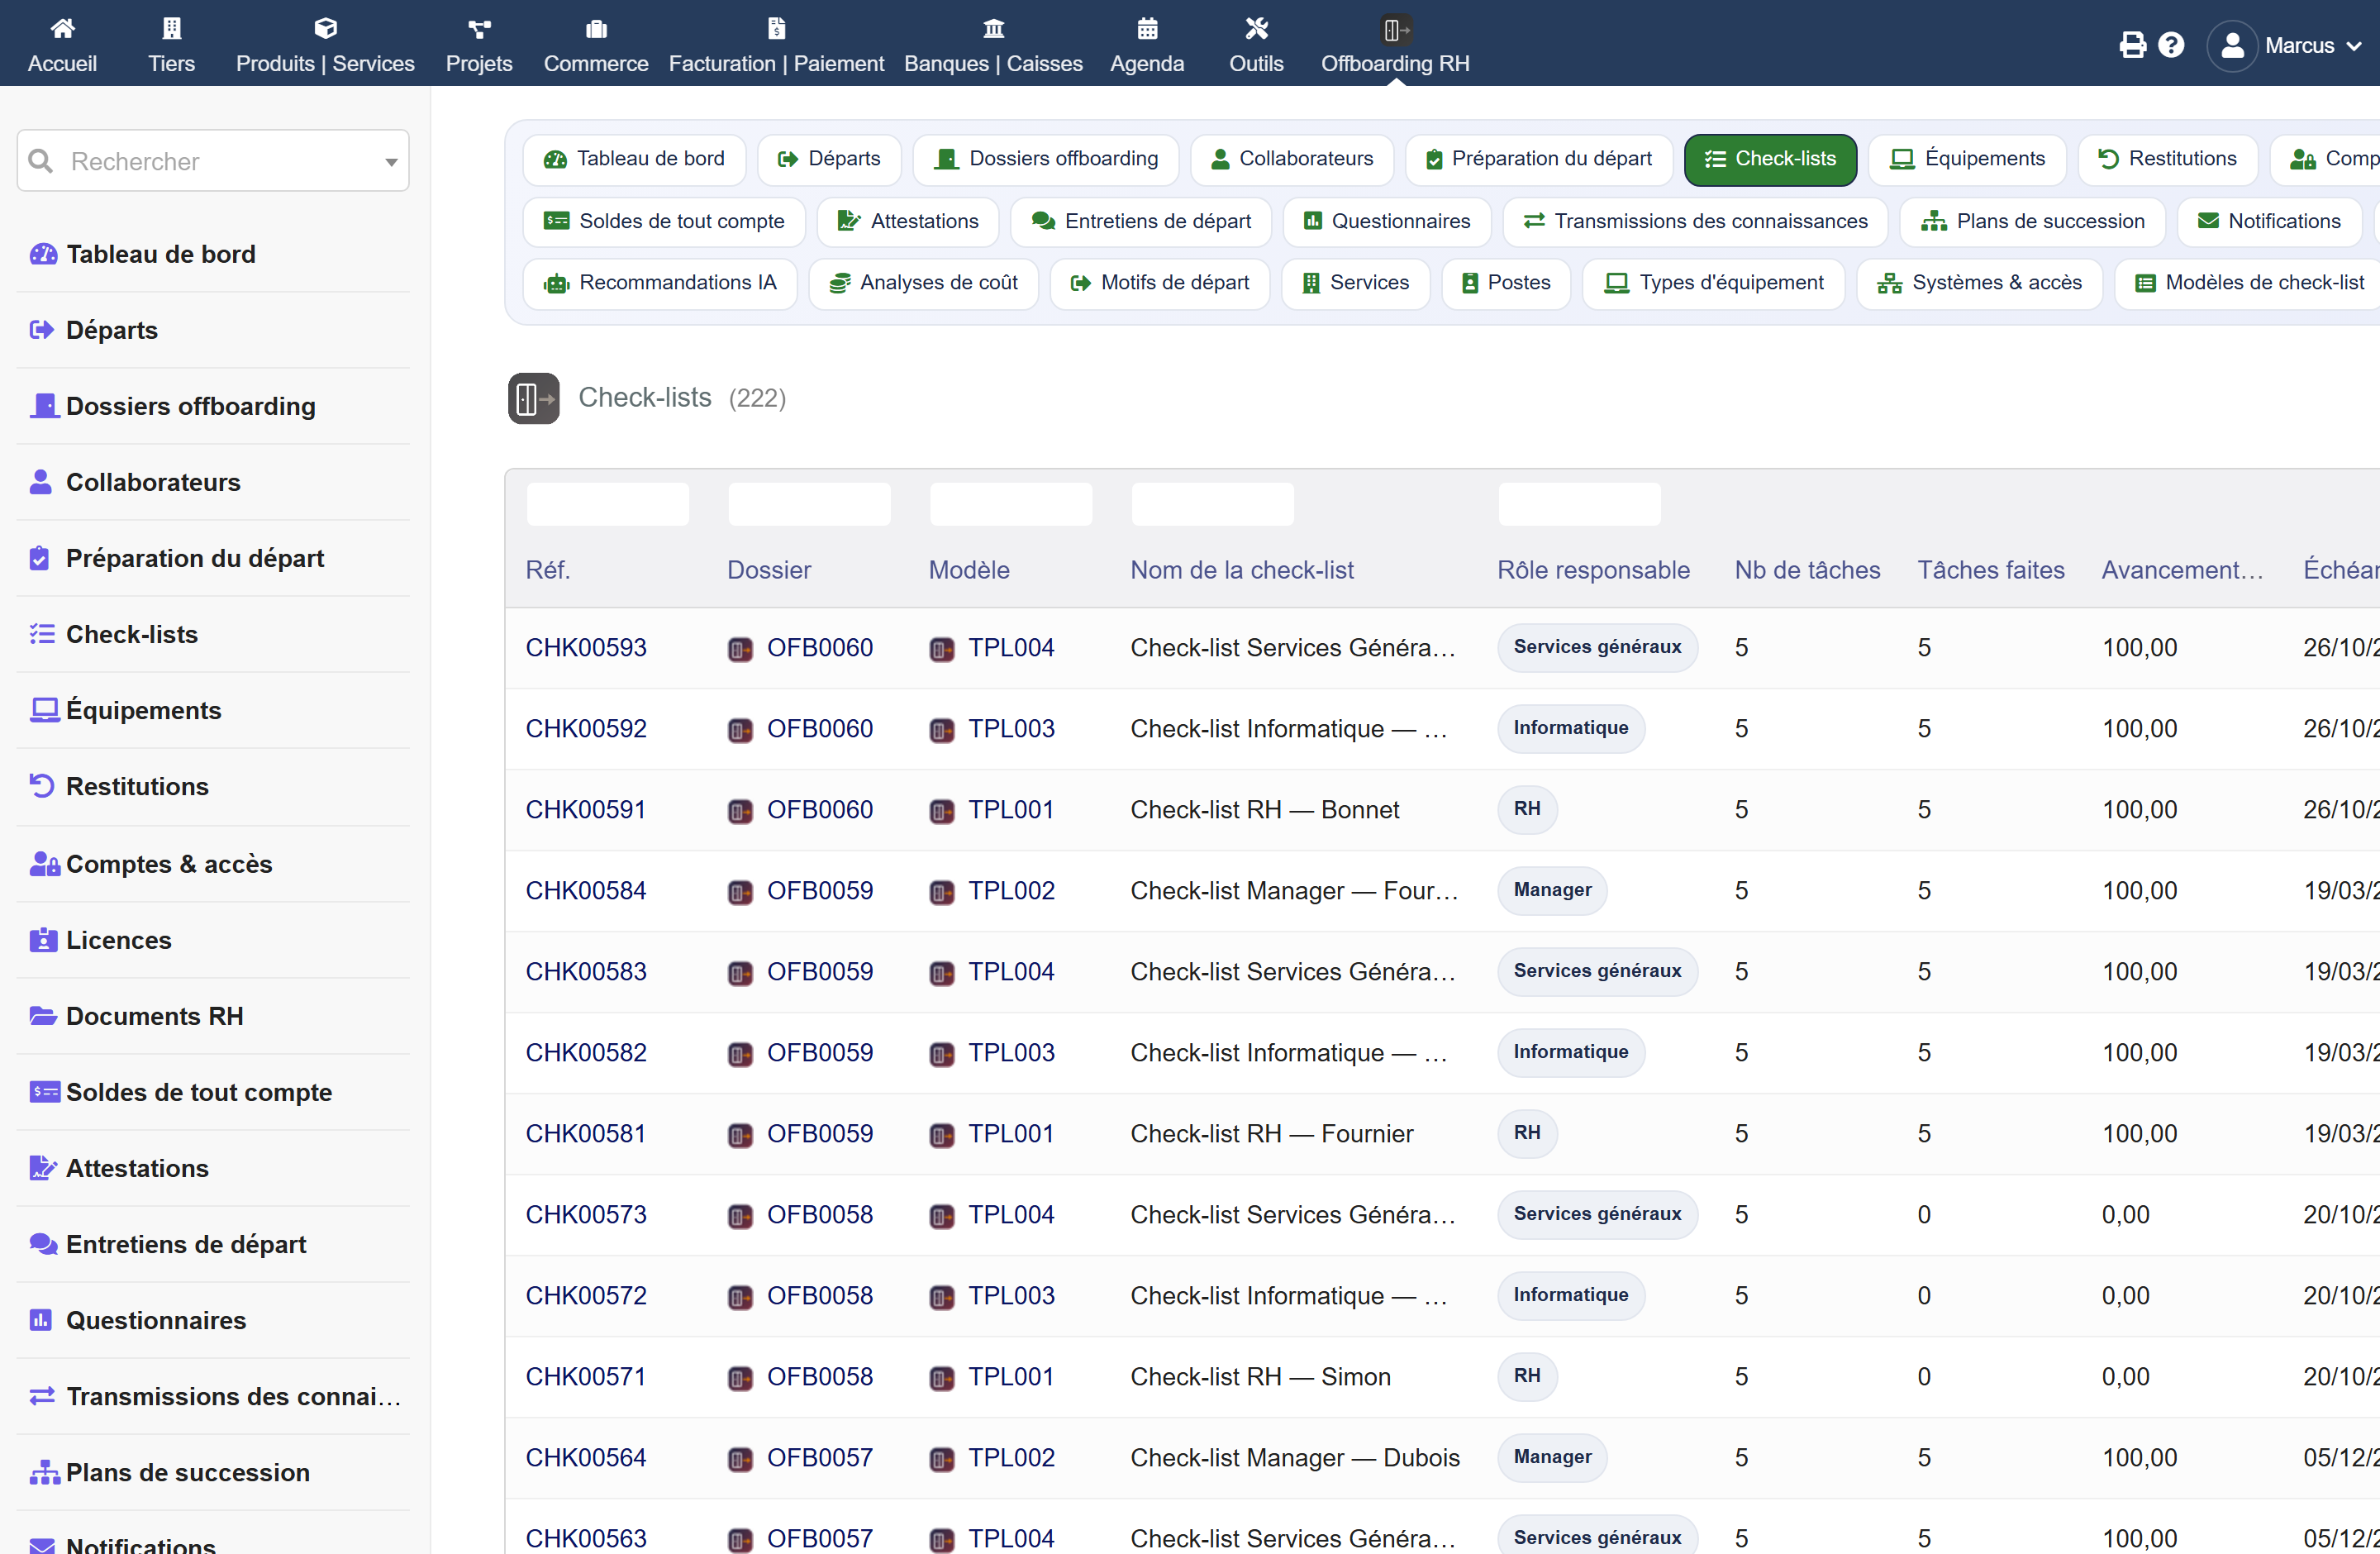Click the search magnifier icon
The image size is (2380, 1554).
pyautogui.click(x=41, y=161)
